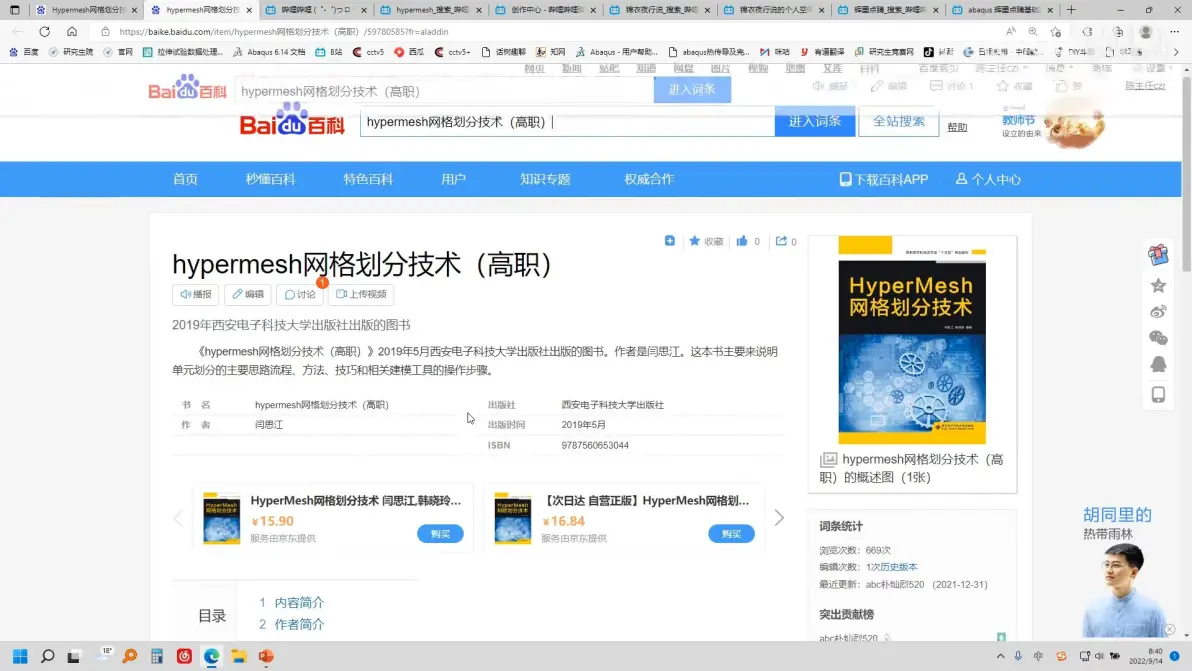Share to QQ via penguin sidebar icon
The image size is (1192, 671).
pos(1158,365)
